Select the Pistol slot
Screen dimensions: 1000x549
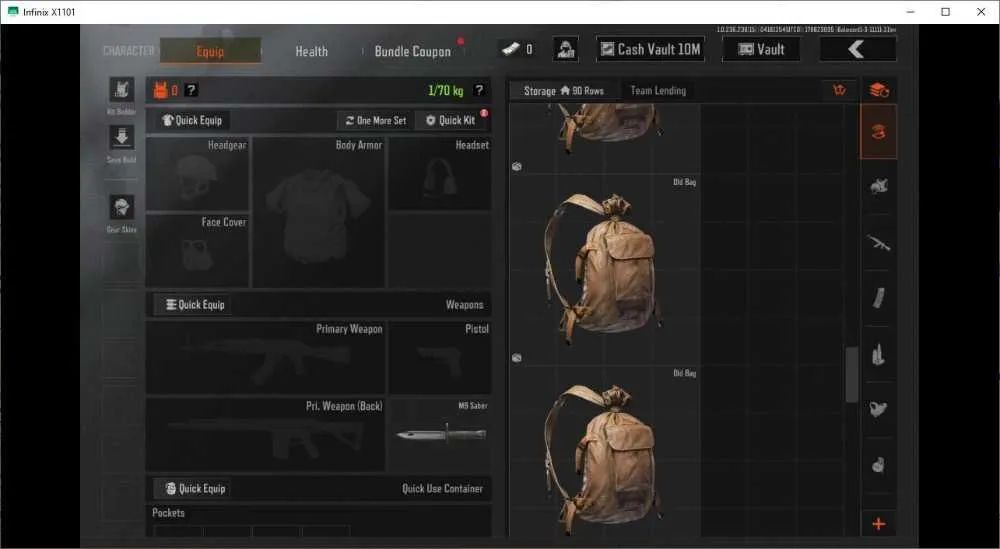pos(440,358)
